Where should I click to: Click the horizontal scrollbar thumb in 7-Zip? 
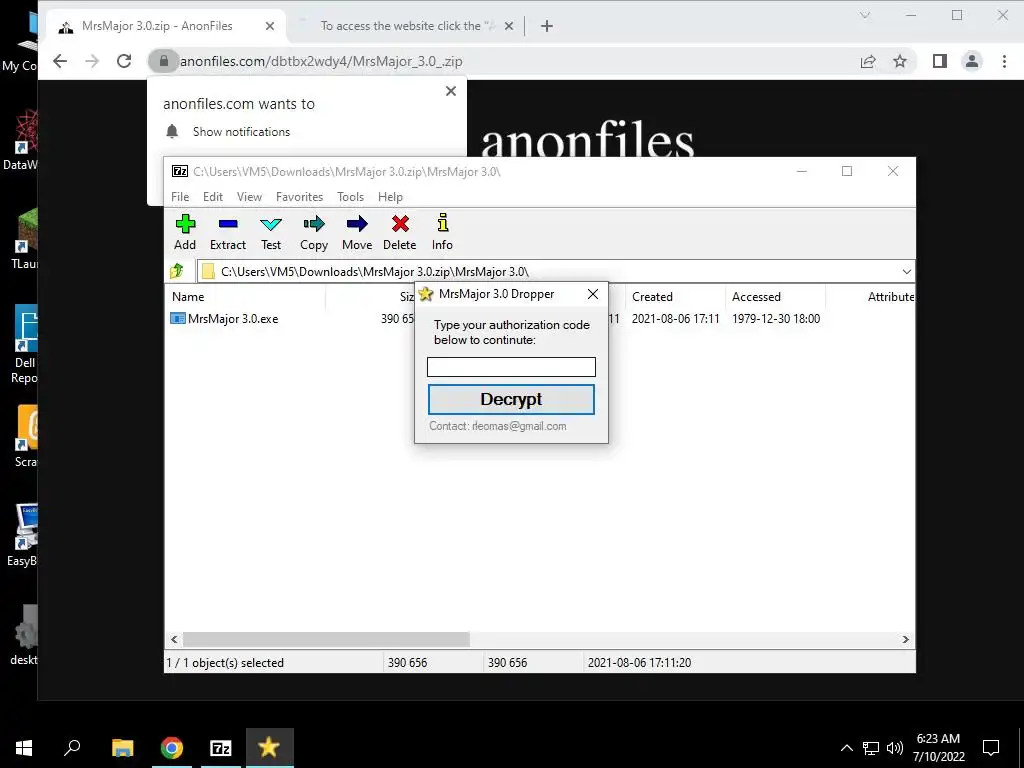[326, 639]
